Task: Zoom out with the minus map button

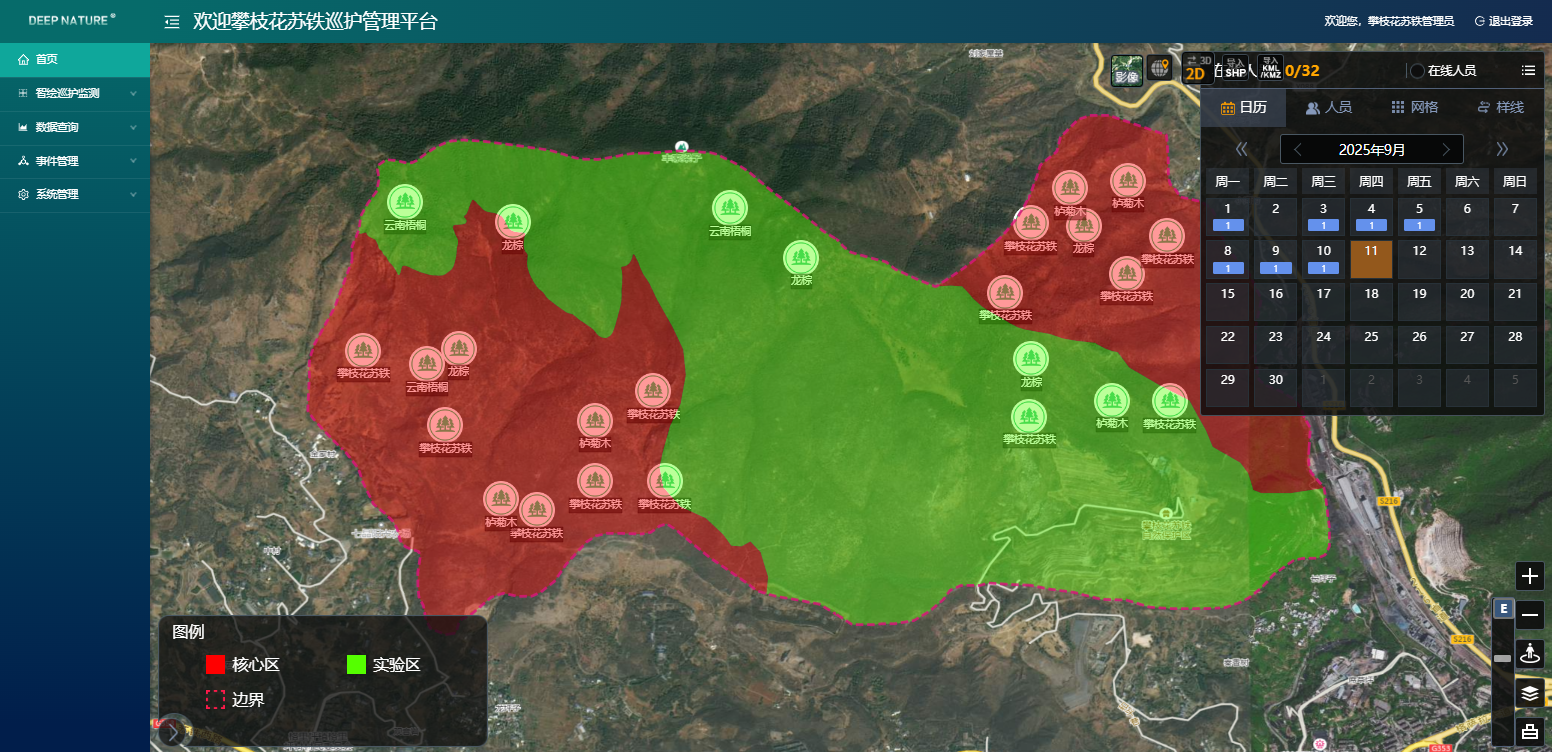Action: (x=1530, y=615)
